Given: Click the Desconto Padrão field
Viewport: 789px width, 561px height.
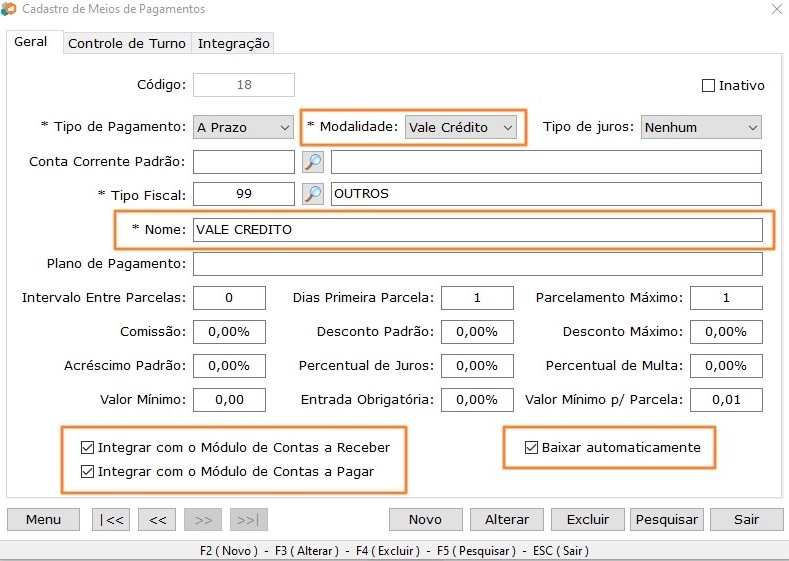Looking at the screenshot, I should [x=478, y=332].
